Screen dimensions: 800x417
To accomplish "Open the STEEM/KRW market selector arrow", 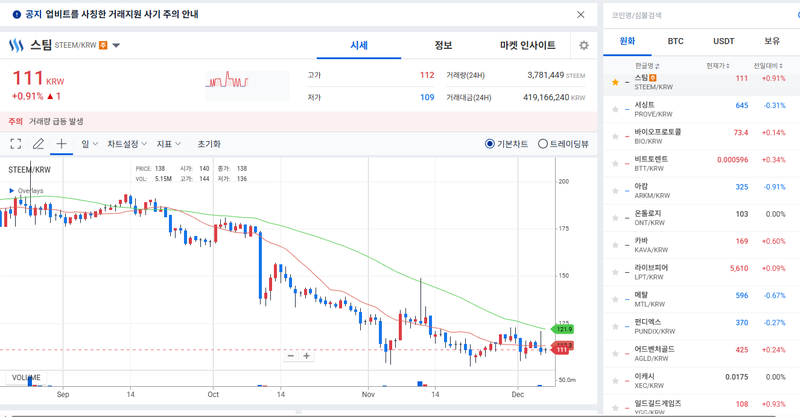I will [x=116, y=46].
